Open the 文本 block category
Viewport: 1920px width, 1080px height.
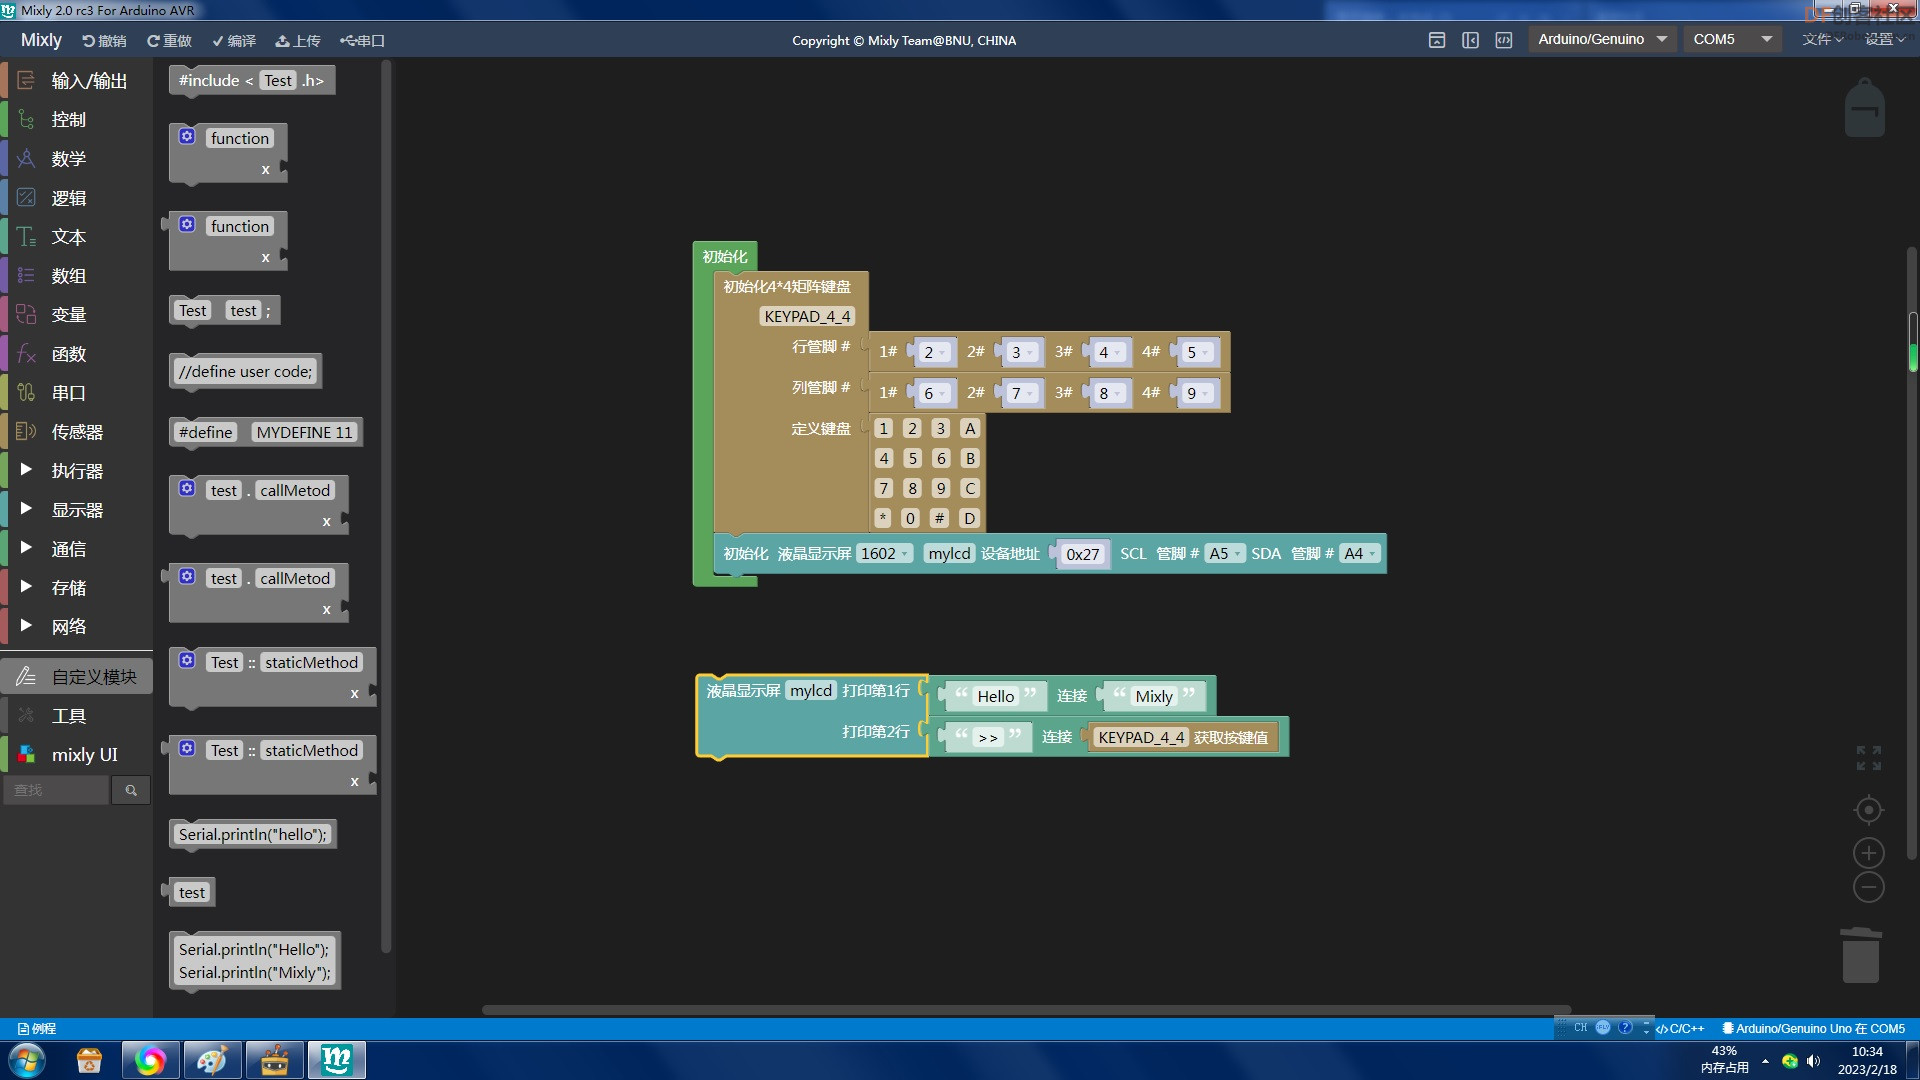click(x=78, y=237)
